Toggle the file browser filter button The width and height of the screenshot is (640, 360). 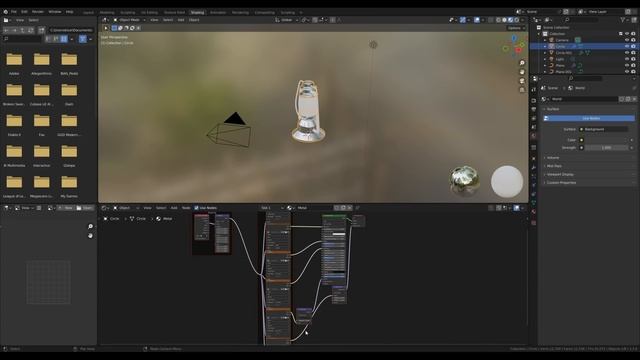click(x=82, y=39)
